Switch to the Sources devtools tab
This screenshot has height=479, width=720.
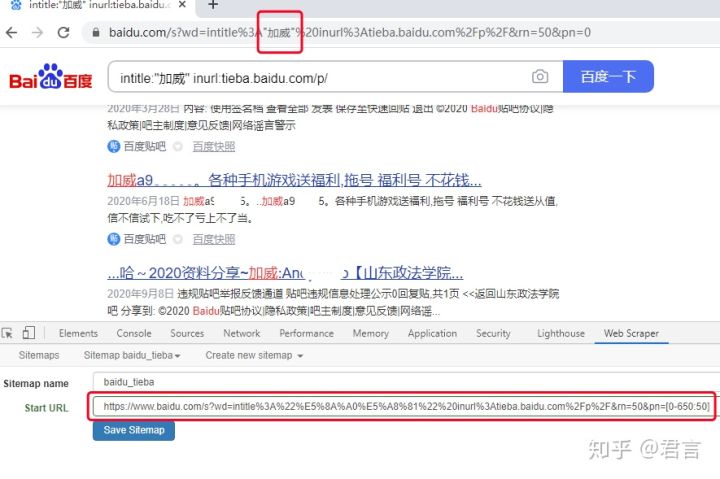tap(187, 333)
